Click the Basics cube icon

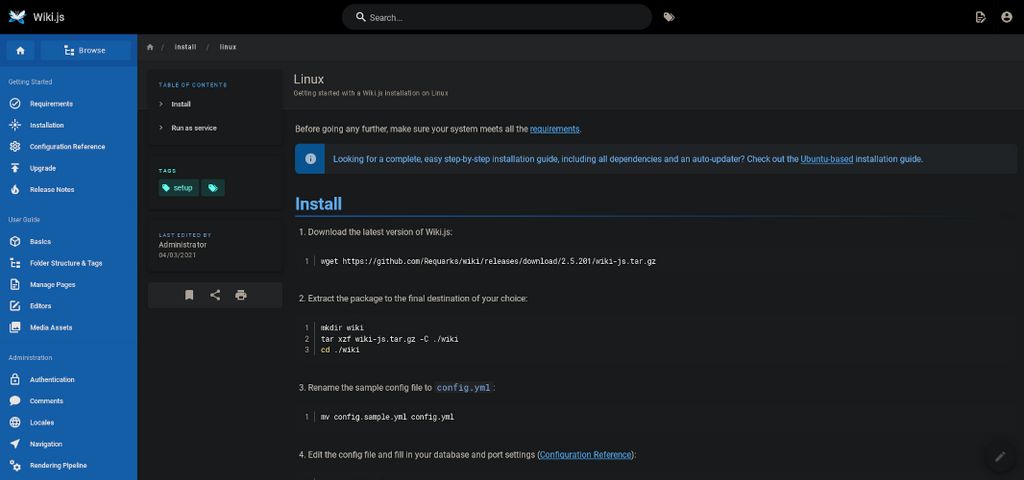click(x=15, y=242)
